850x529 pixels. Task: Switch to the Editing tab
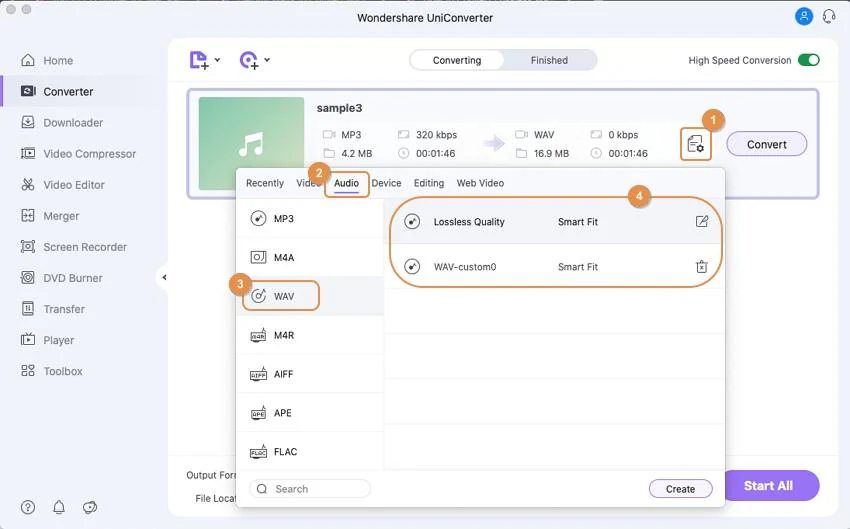pos(429,183)
